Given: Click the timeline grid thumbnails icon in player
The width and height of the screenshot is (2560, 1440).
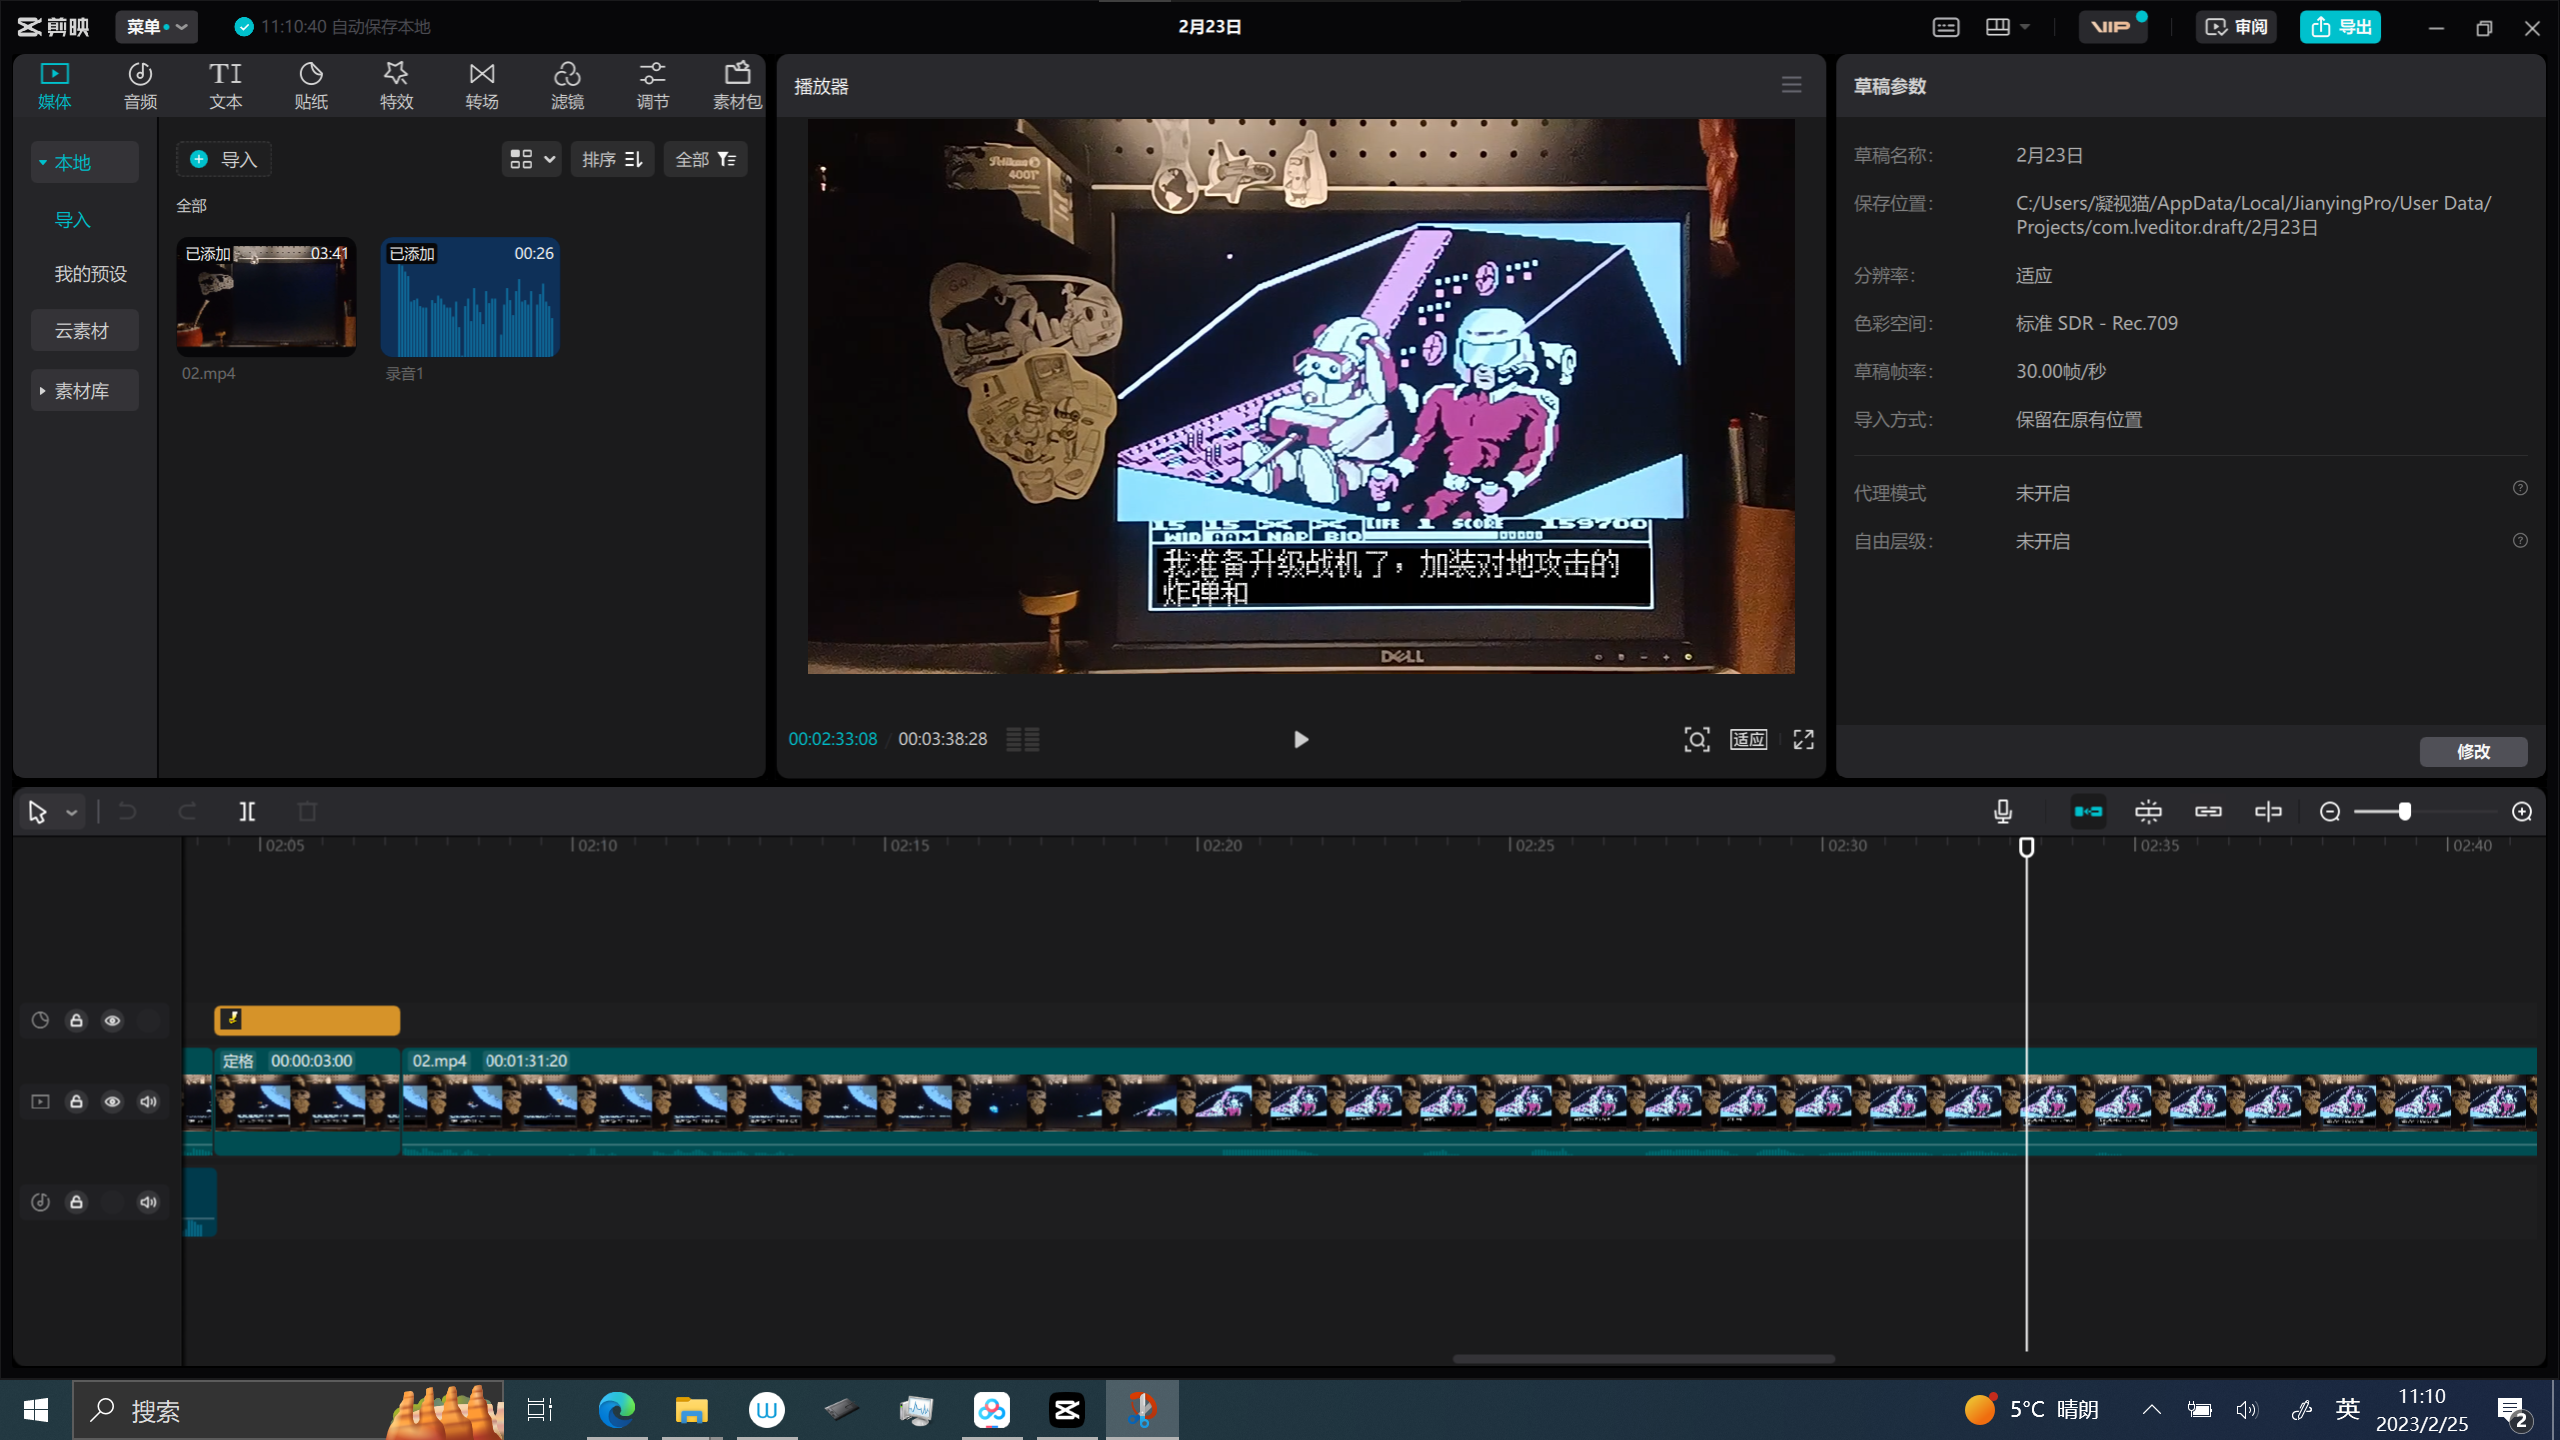Looking at the screenshot, I should [1023, 740].
